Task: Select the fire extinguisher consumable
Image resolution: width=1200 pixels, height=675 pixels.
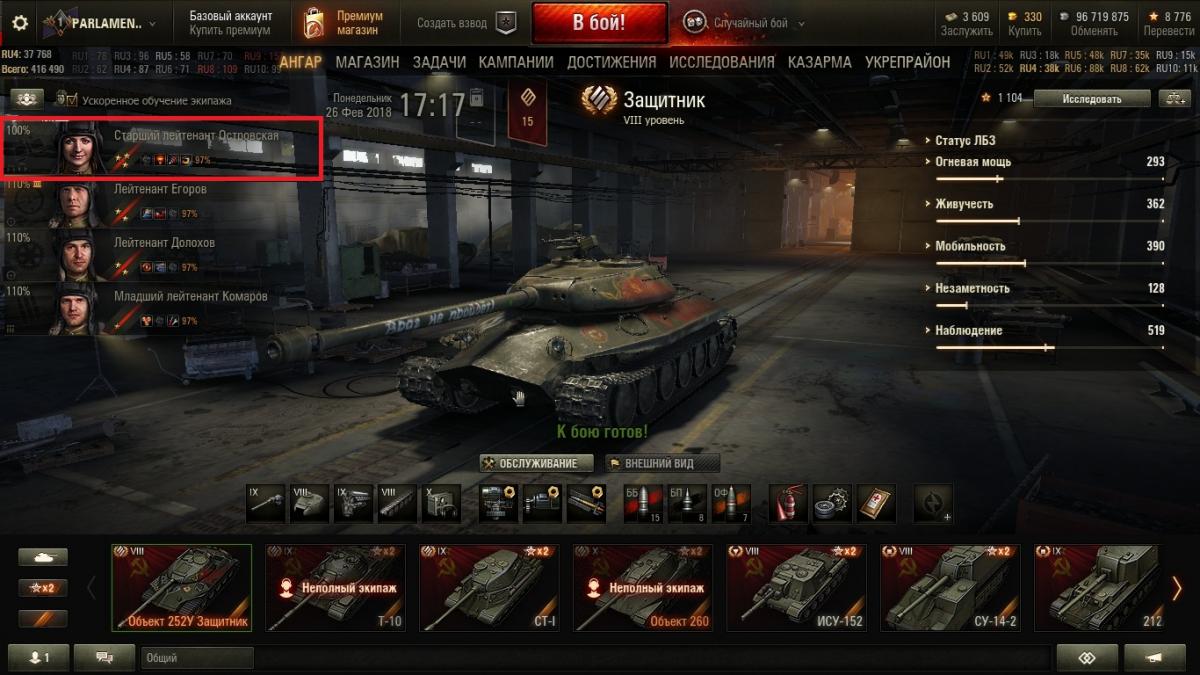Action: point(788,503)
